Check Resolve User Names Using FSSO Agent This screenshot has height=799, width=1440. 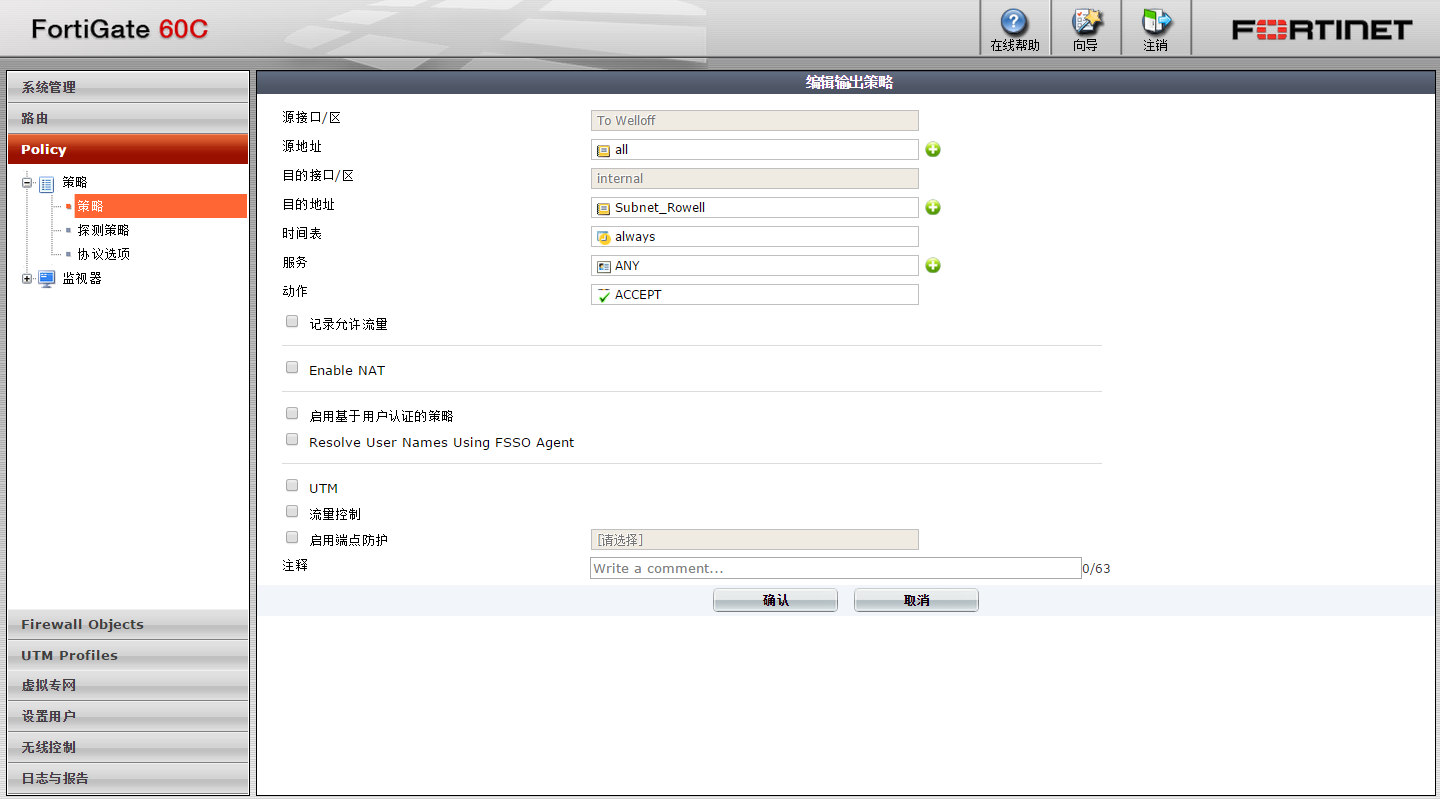pos(292,439)
